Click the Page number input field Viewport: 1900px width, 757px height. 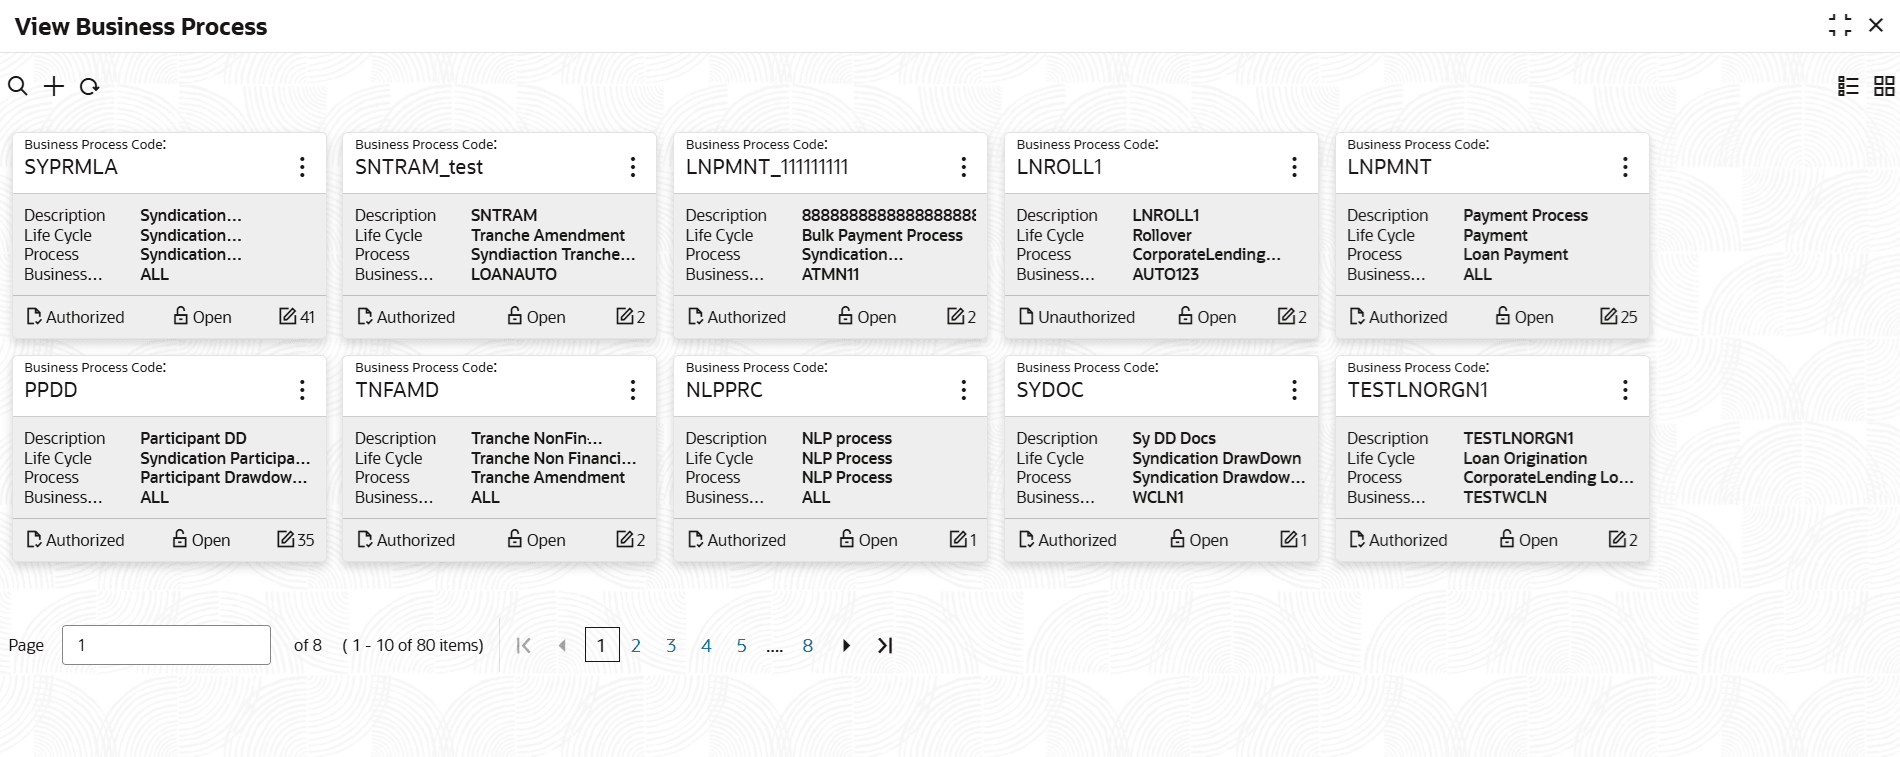tap(166, 645)
